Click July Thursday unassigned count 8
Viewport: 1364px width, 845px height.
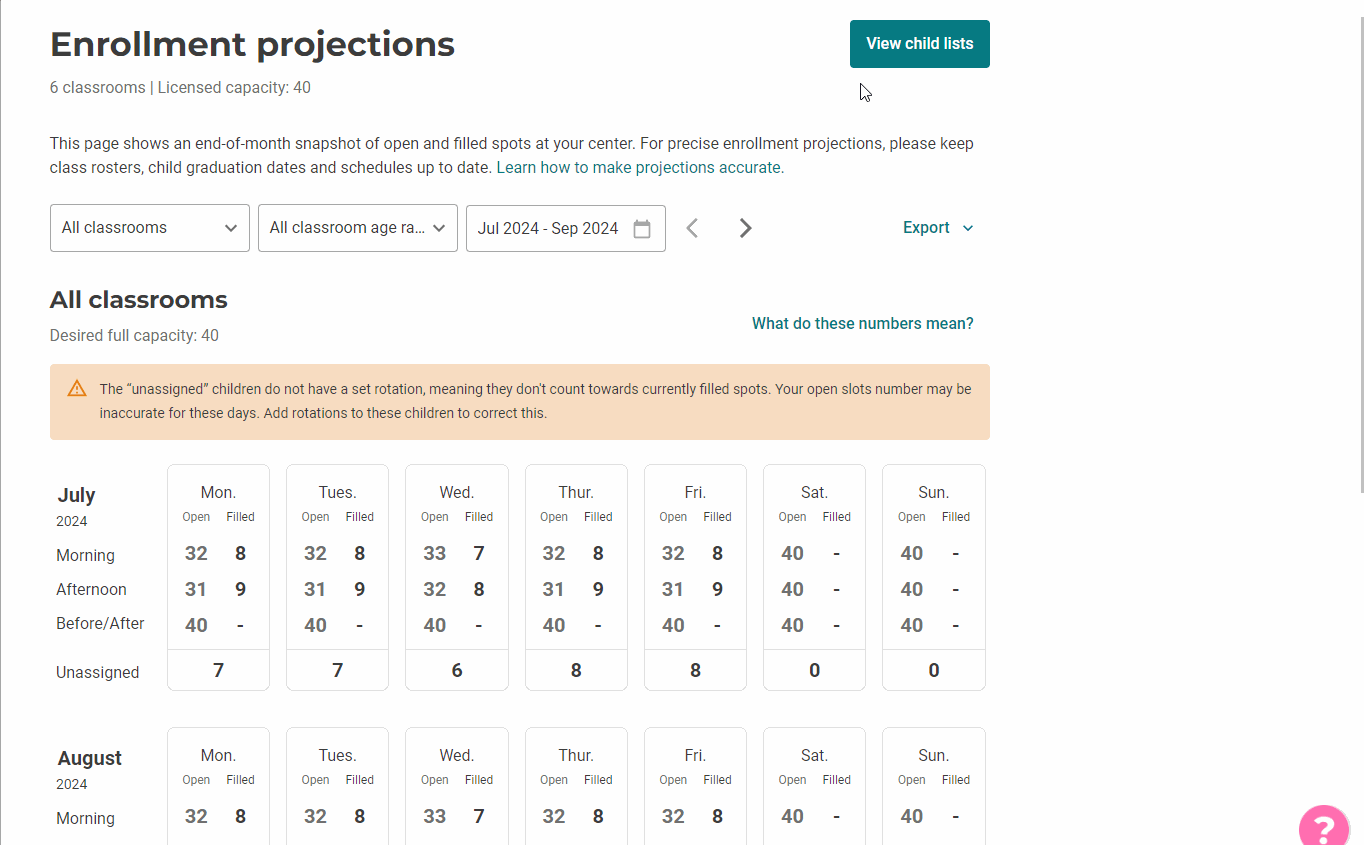pyautogui.click(x=576, y=670)
